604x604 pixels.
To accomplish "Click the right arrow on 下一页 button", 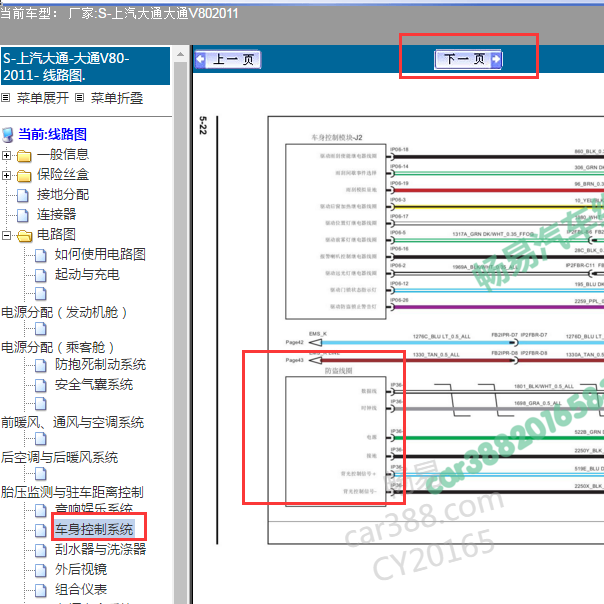I will click(x=497, y=60).
